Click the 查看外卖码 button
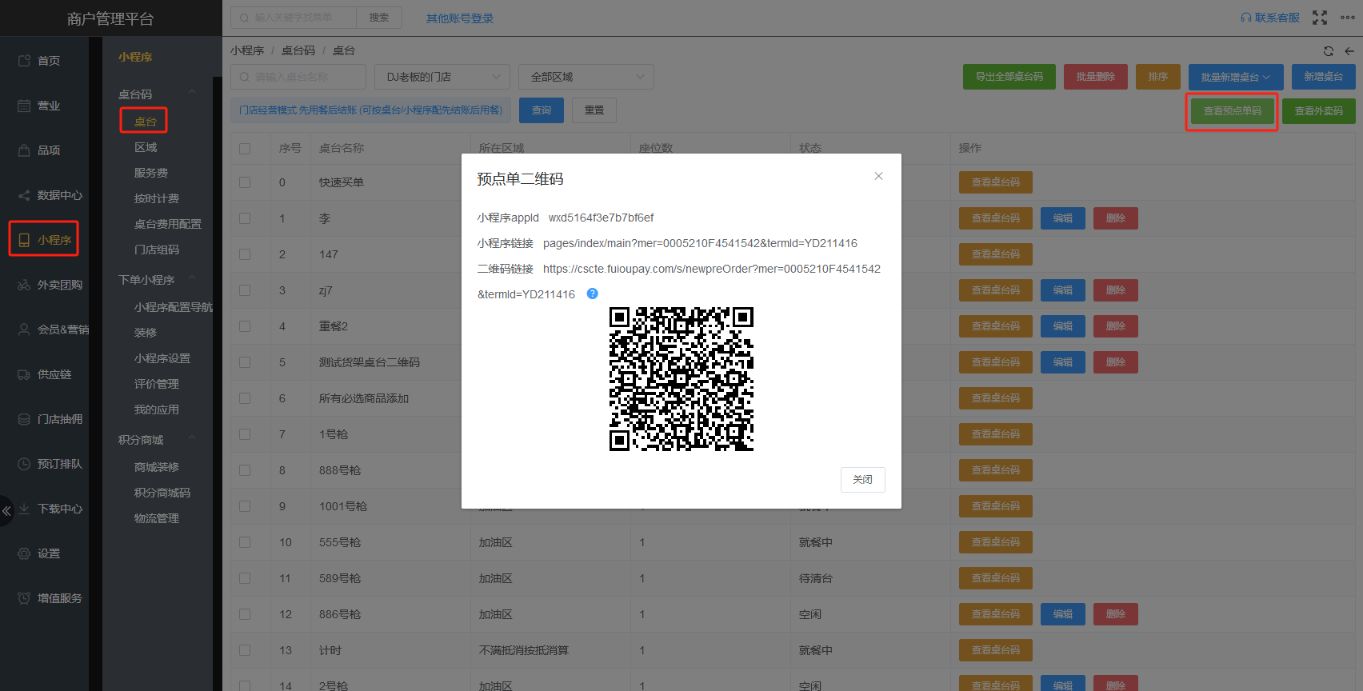This screenshot has width=1363, height=691. pyautogui.click(x=1319, y=111)
